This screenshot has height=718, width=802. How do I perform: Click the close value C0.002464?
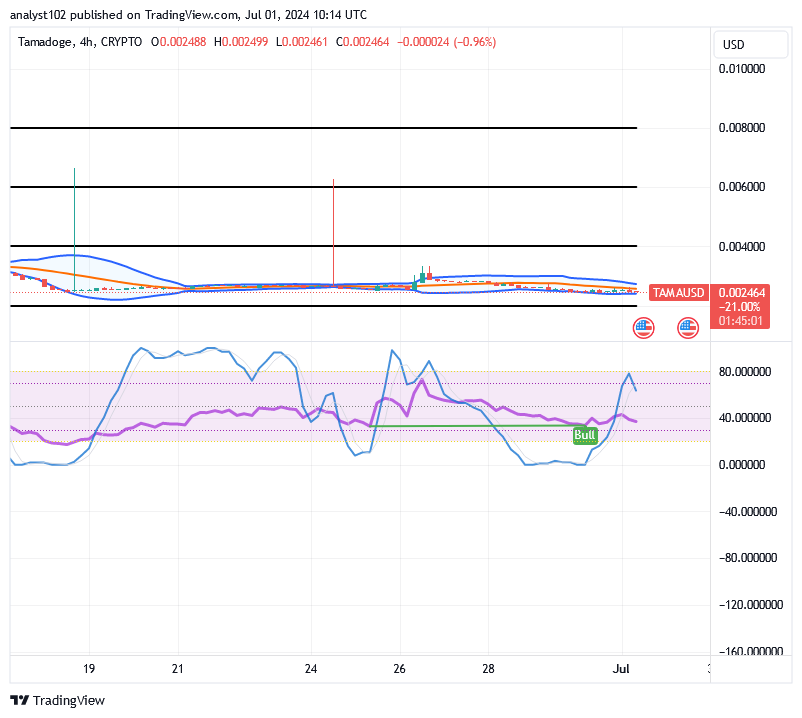coord(363,42)
